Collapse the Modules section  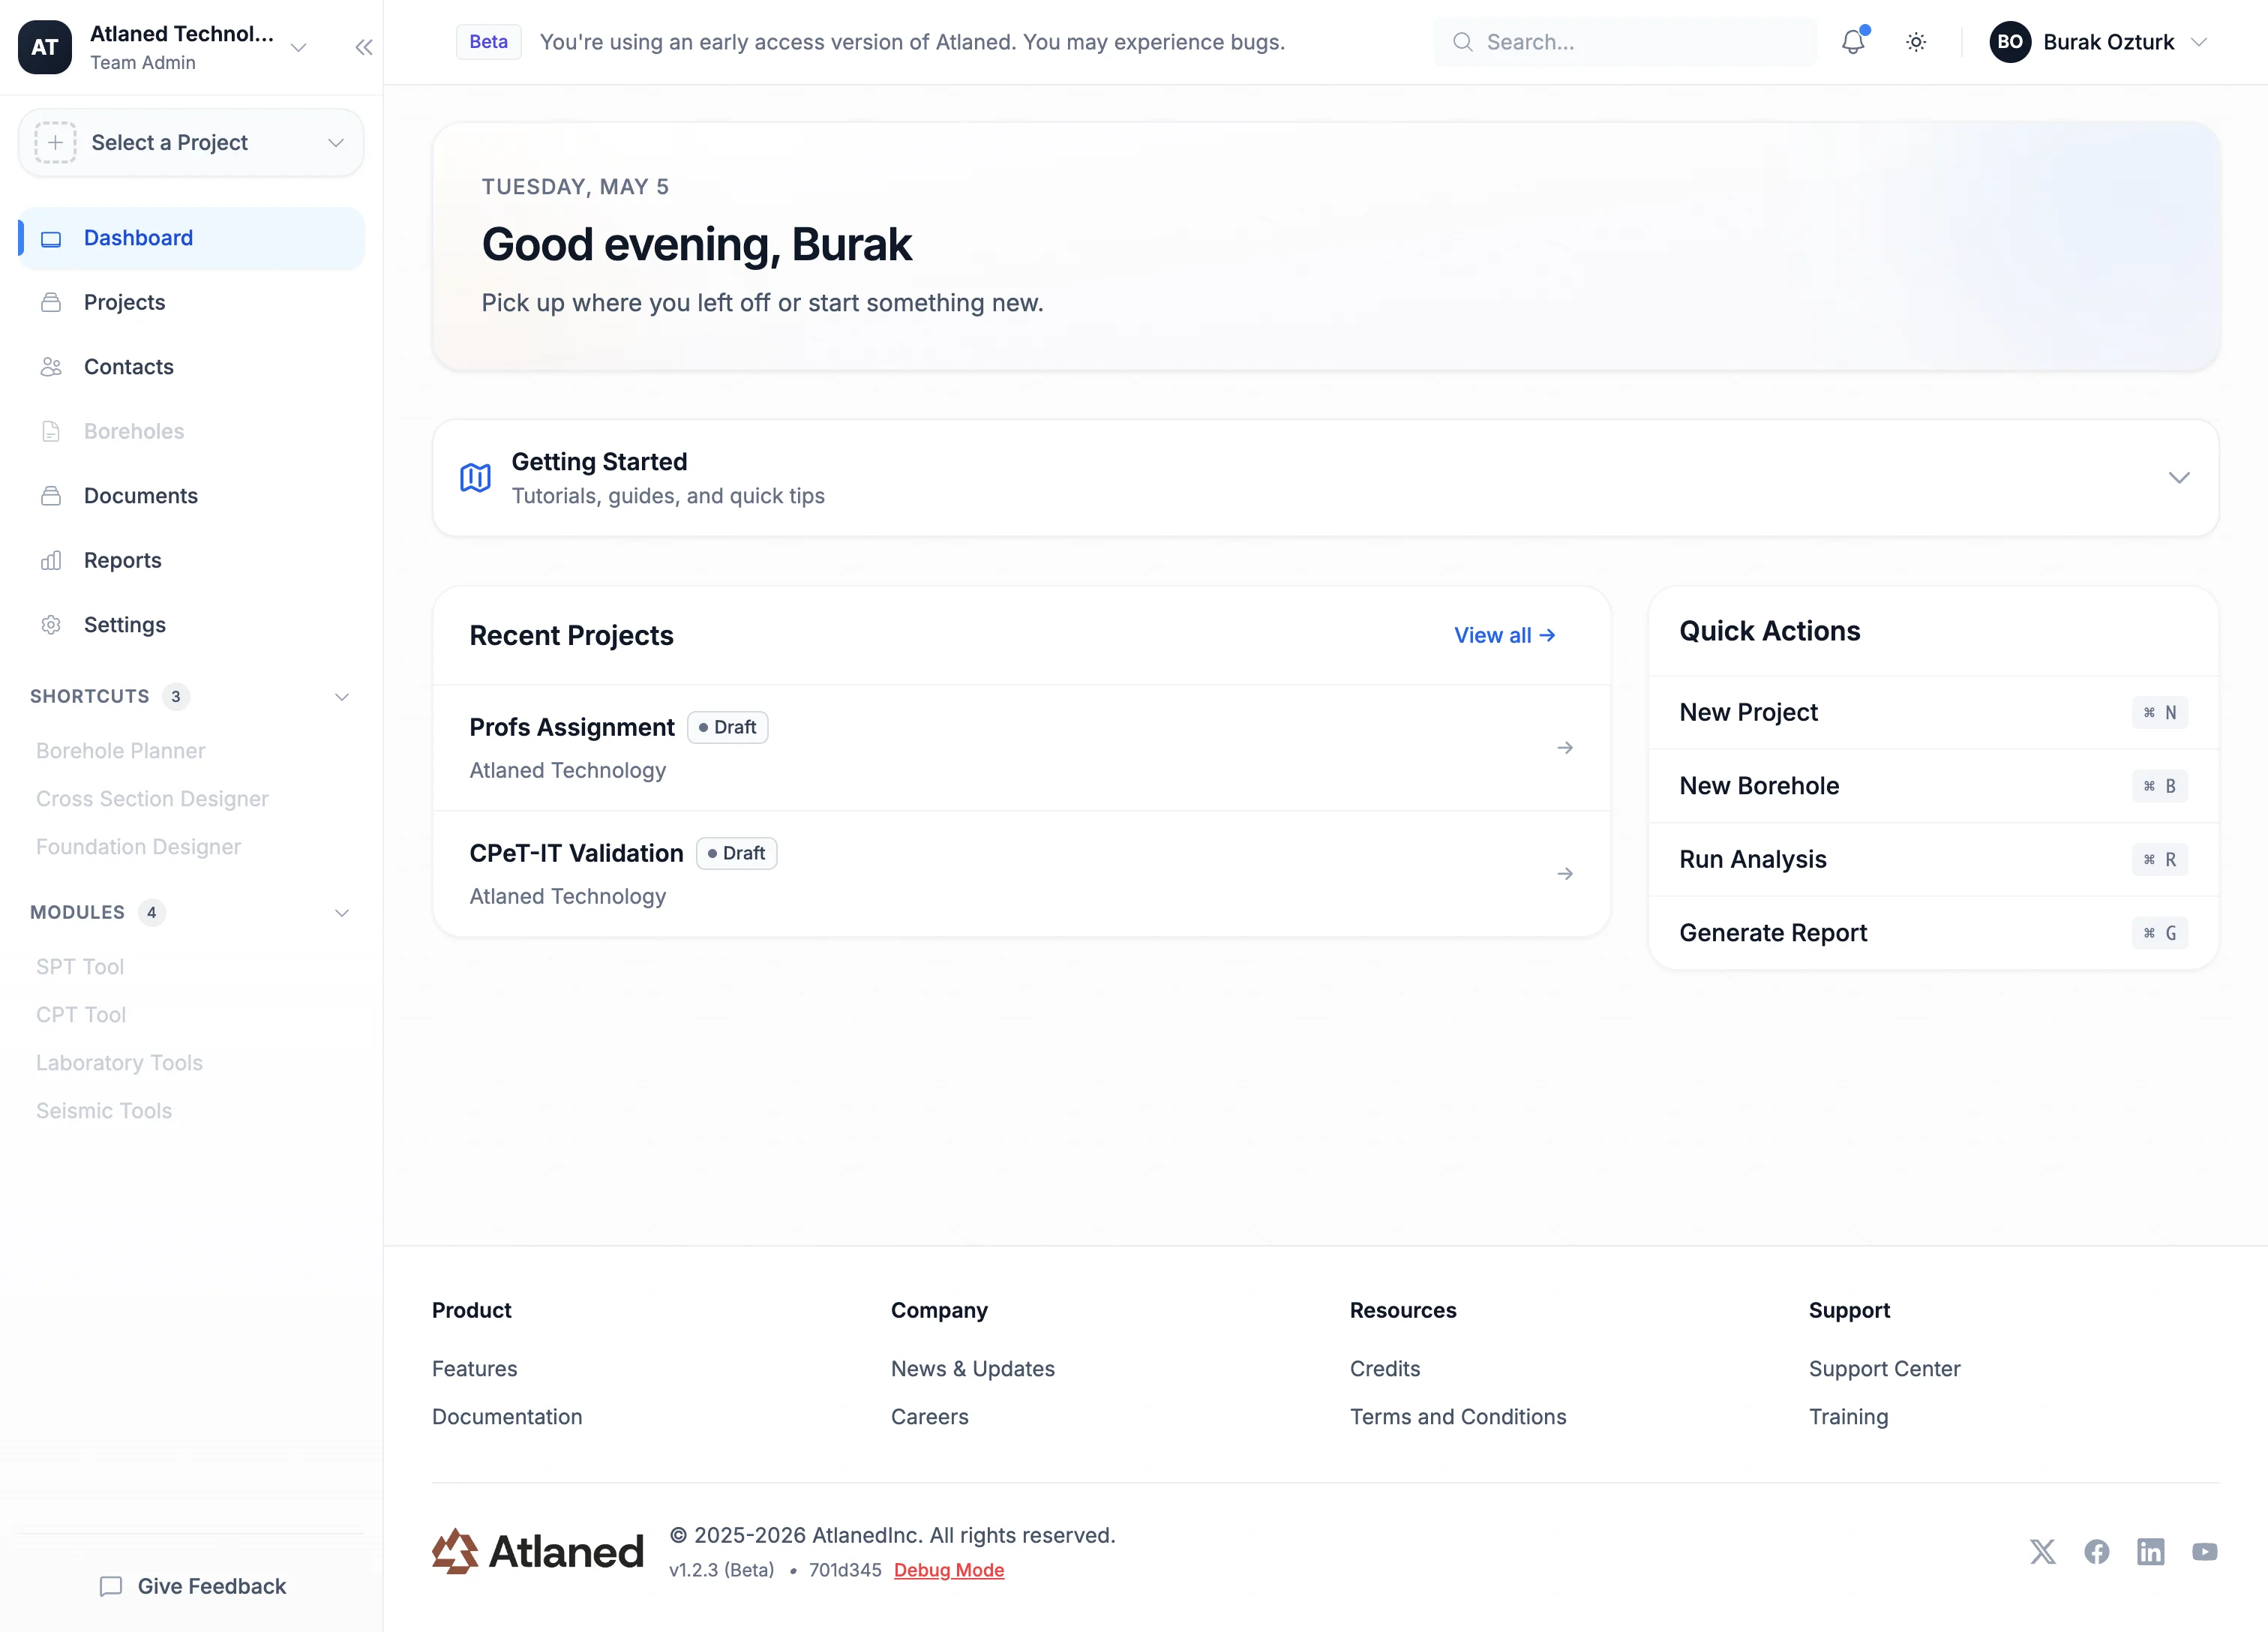pyautogui.click(x=341, y=913)
